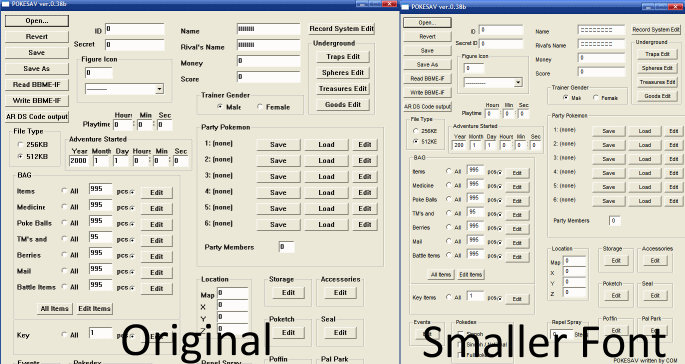Select pcs radio for Medicine in Original window

[132, 208]
